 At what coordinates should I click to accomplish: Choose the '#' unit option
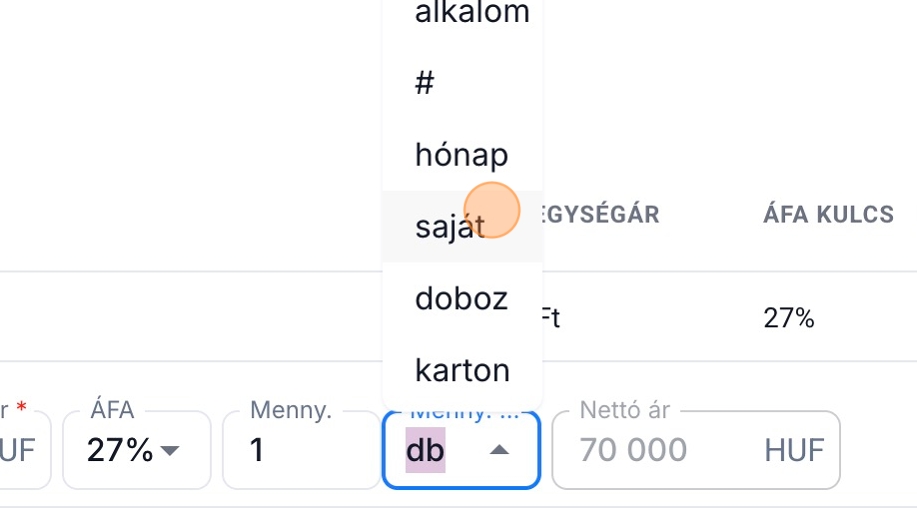click(x=425, y=83)
